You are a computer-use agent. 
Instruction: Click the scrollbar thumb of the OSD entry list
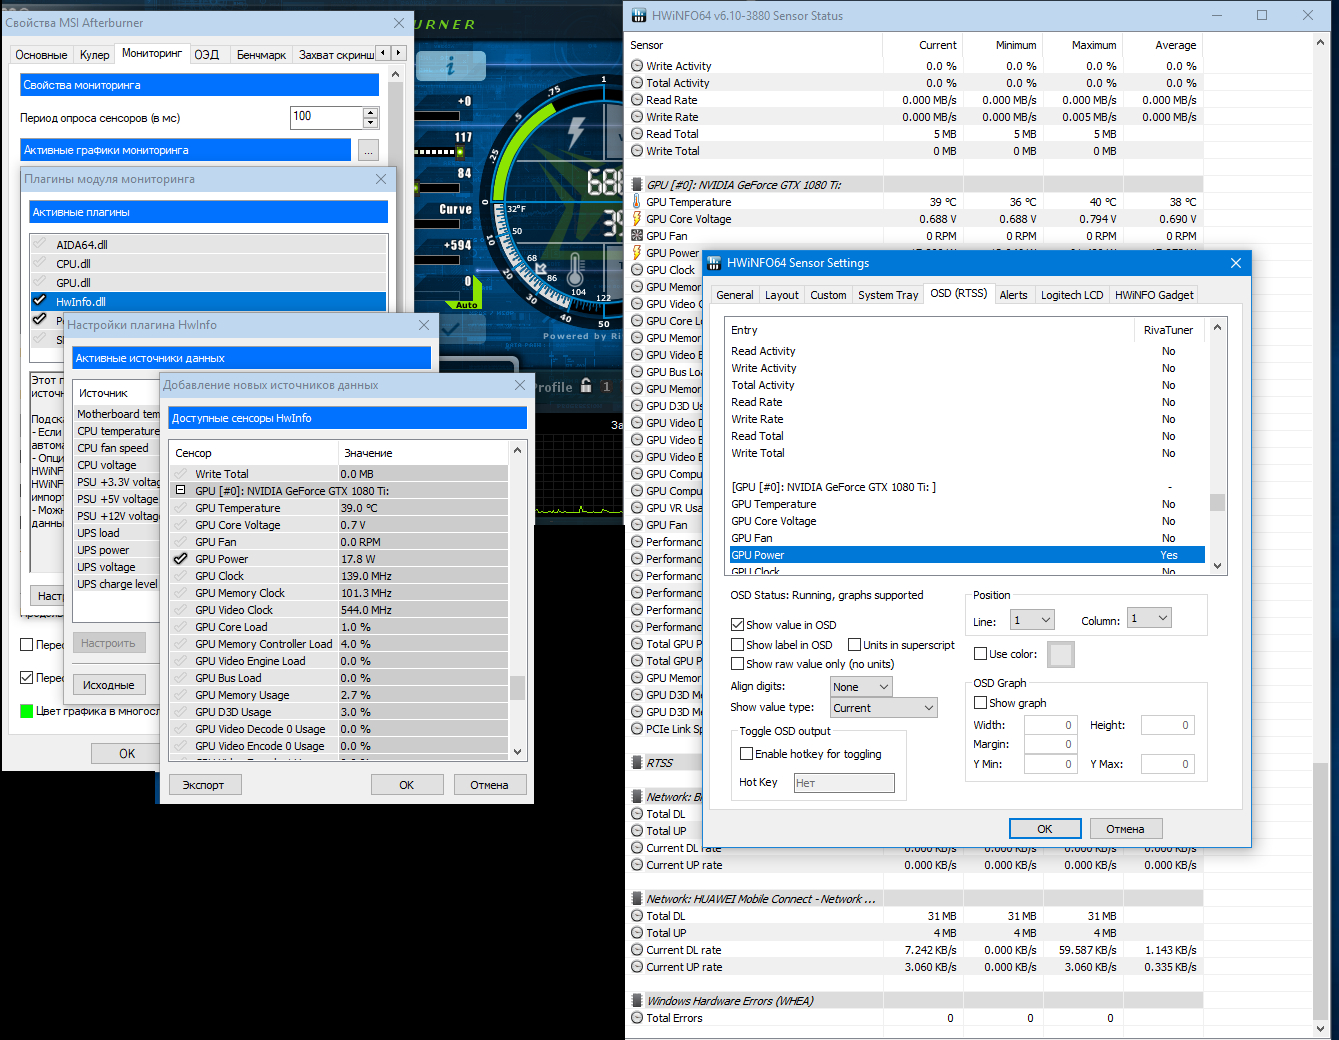[1217, 502]
